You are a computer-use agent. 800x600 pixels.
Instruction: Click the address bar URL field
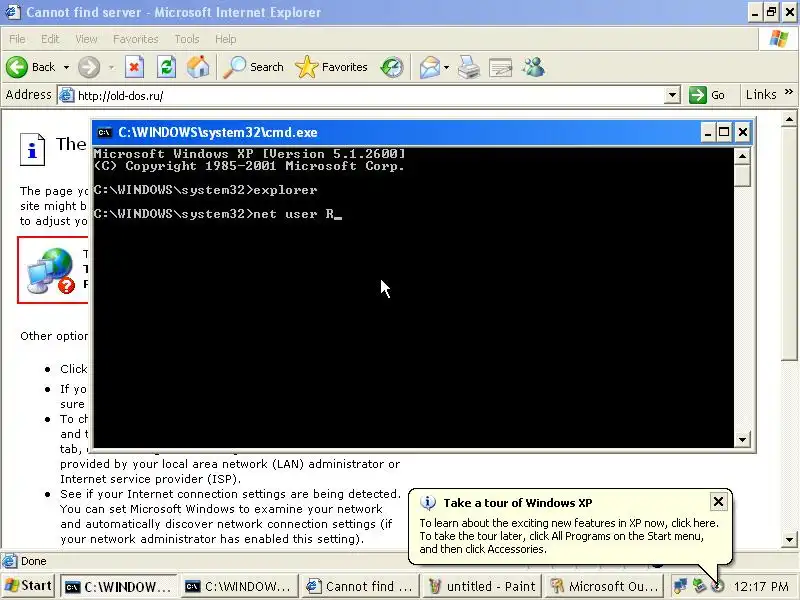tap(361, 95)
